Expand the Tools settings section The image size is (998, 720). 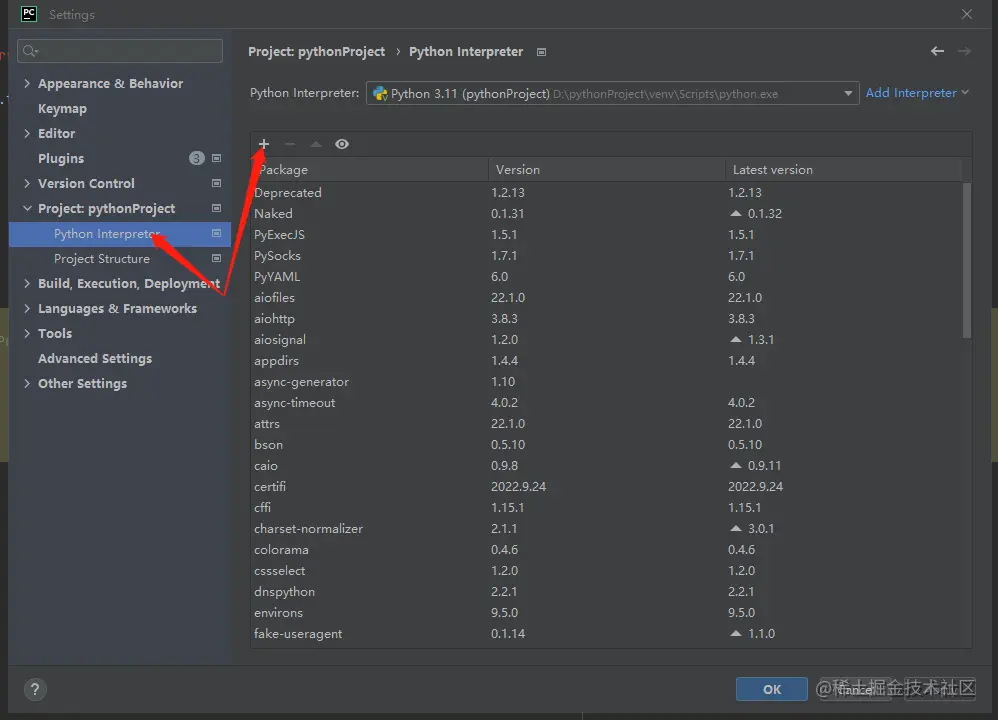[x=27, y=333]
